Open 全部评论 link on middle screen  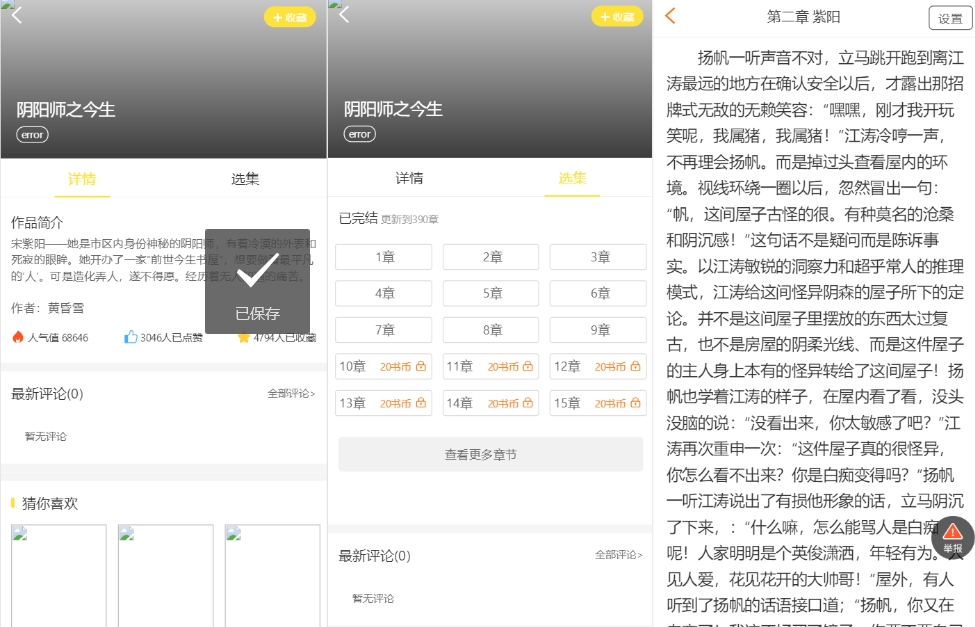(x=618, y=554)
